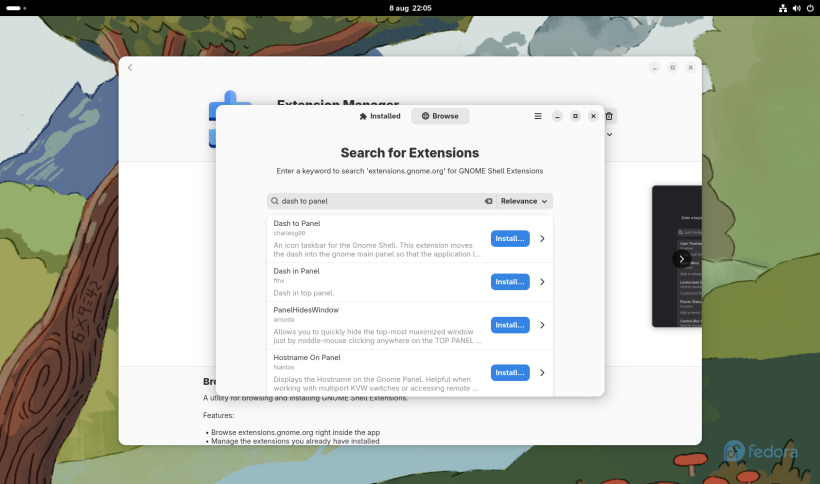Image resolution: width=820 pixels, height=484 pixels.
Task: Click the power icon in top bar
Action: [x=810, y=8]
